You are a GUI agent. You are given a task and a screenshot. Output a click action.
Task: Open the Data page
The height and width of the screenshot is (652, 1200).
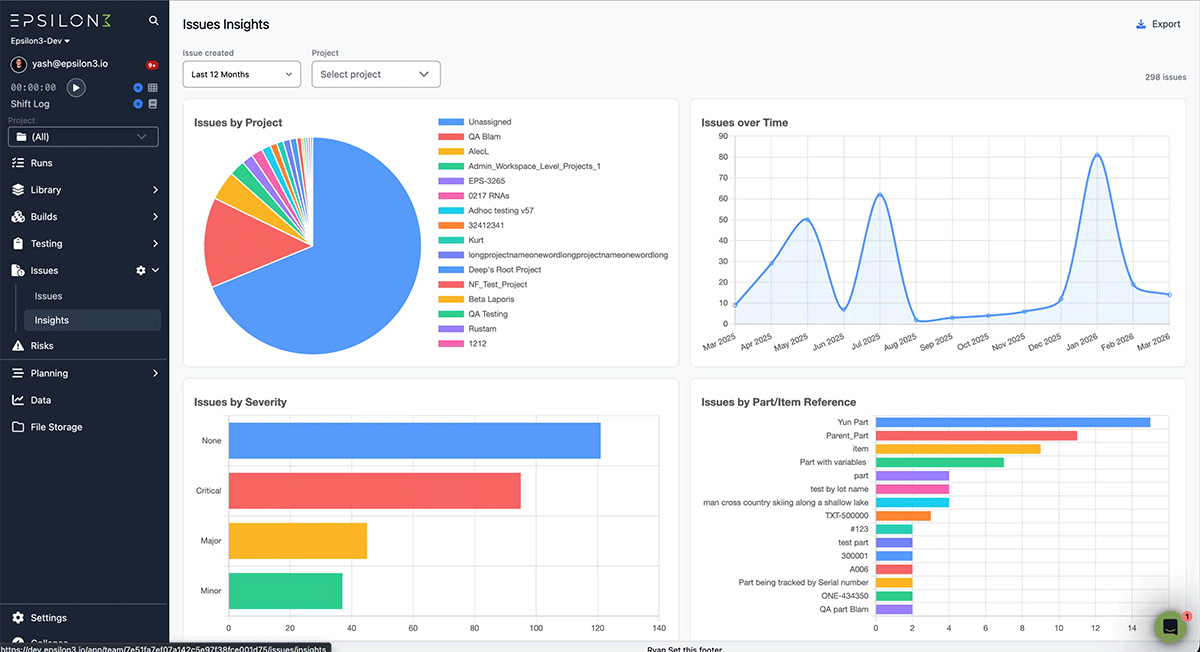41,400
